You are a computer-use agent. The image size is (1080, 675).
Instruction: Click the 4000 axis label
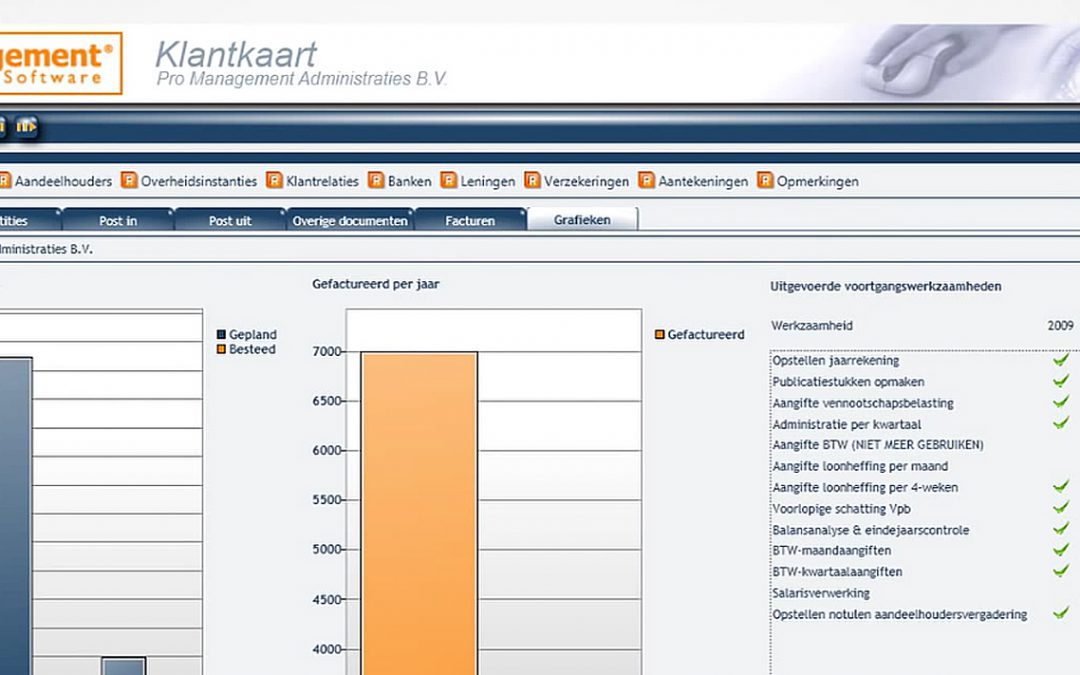pos(326,650)
